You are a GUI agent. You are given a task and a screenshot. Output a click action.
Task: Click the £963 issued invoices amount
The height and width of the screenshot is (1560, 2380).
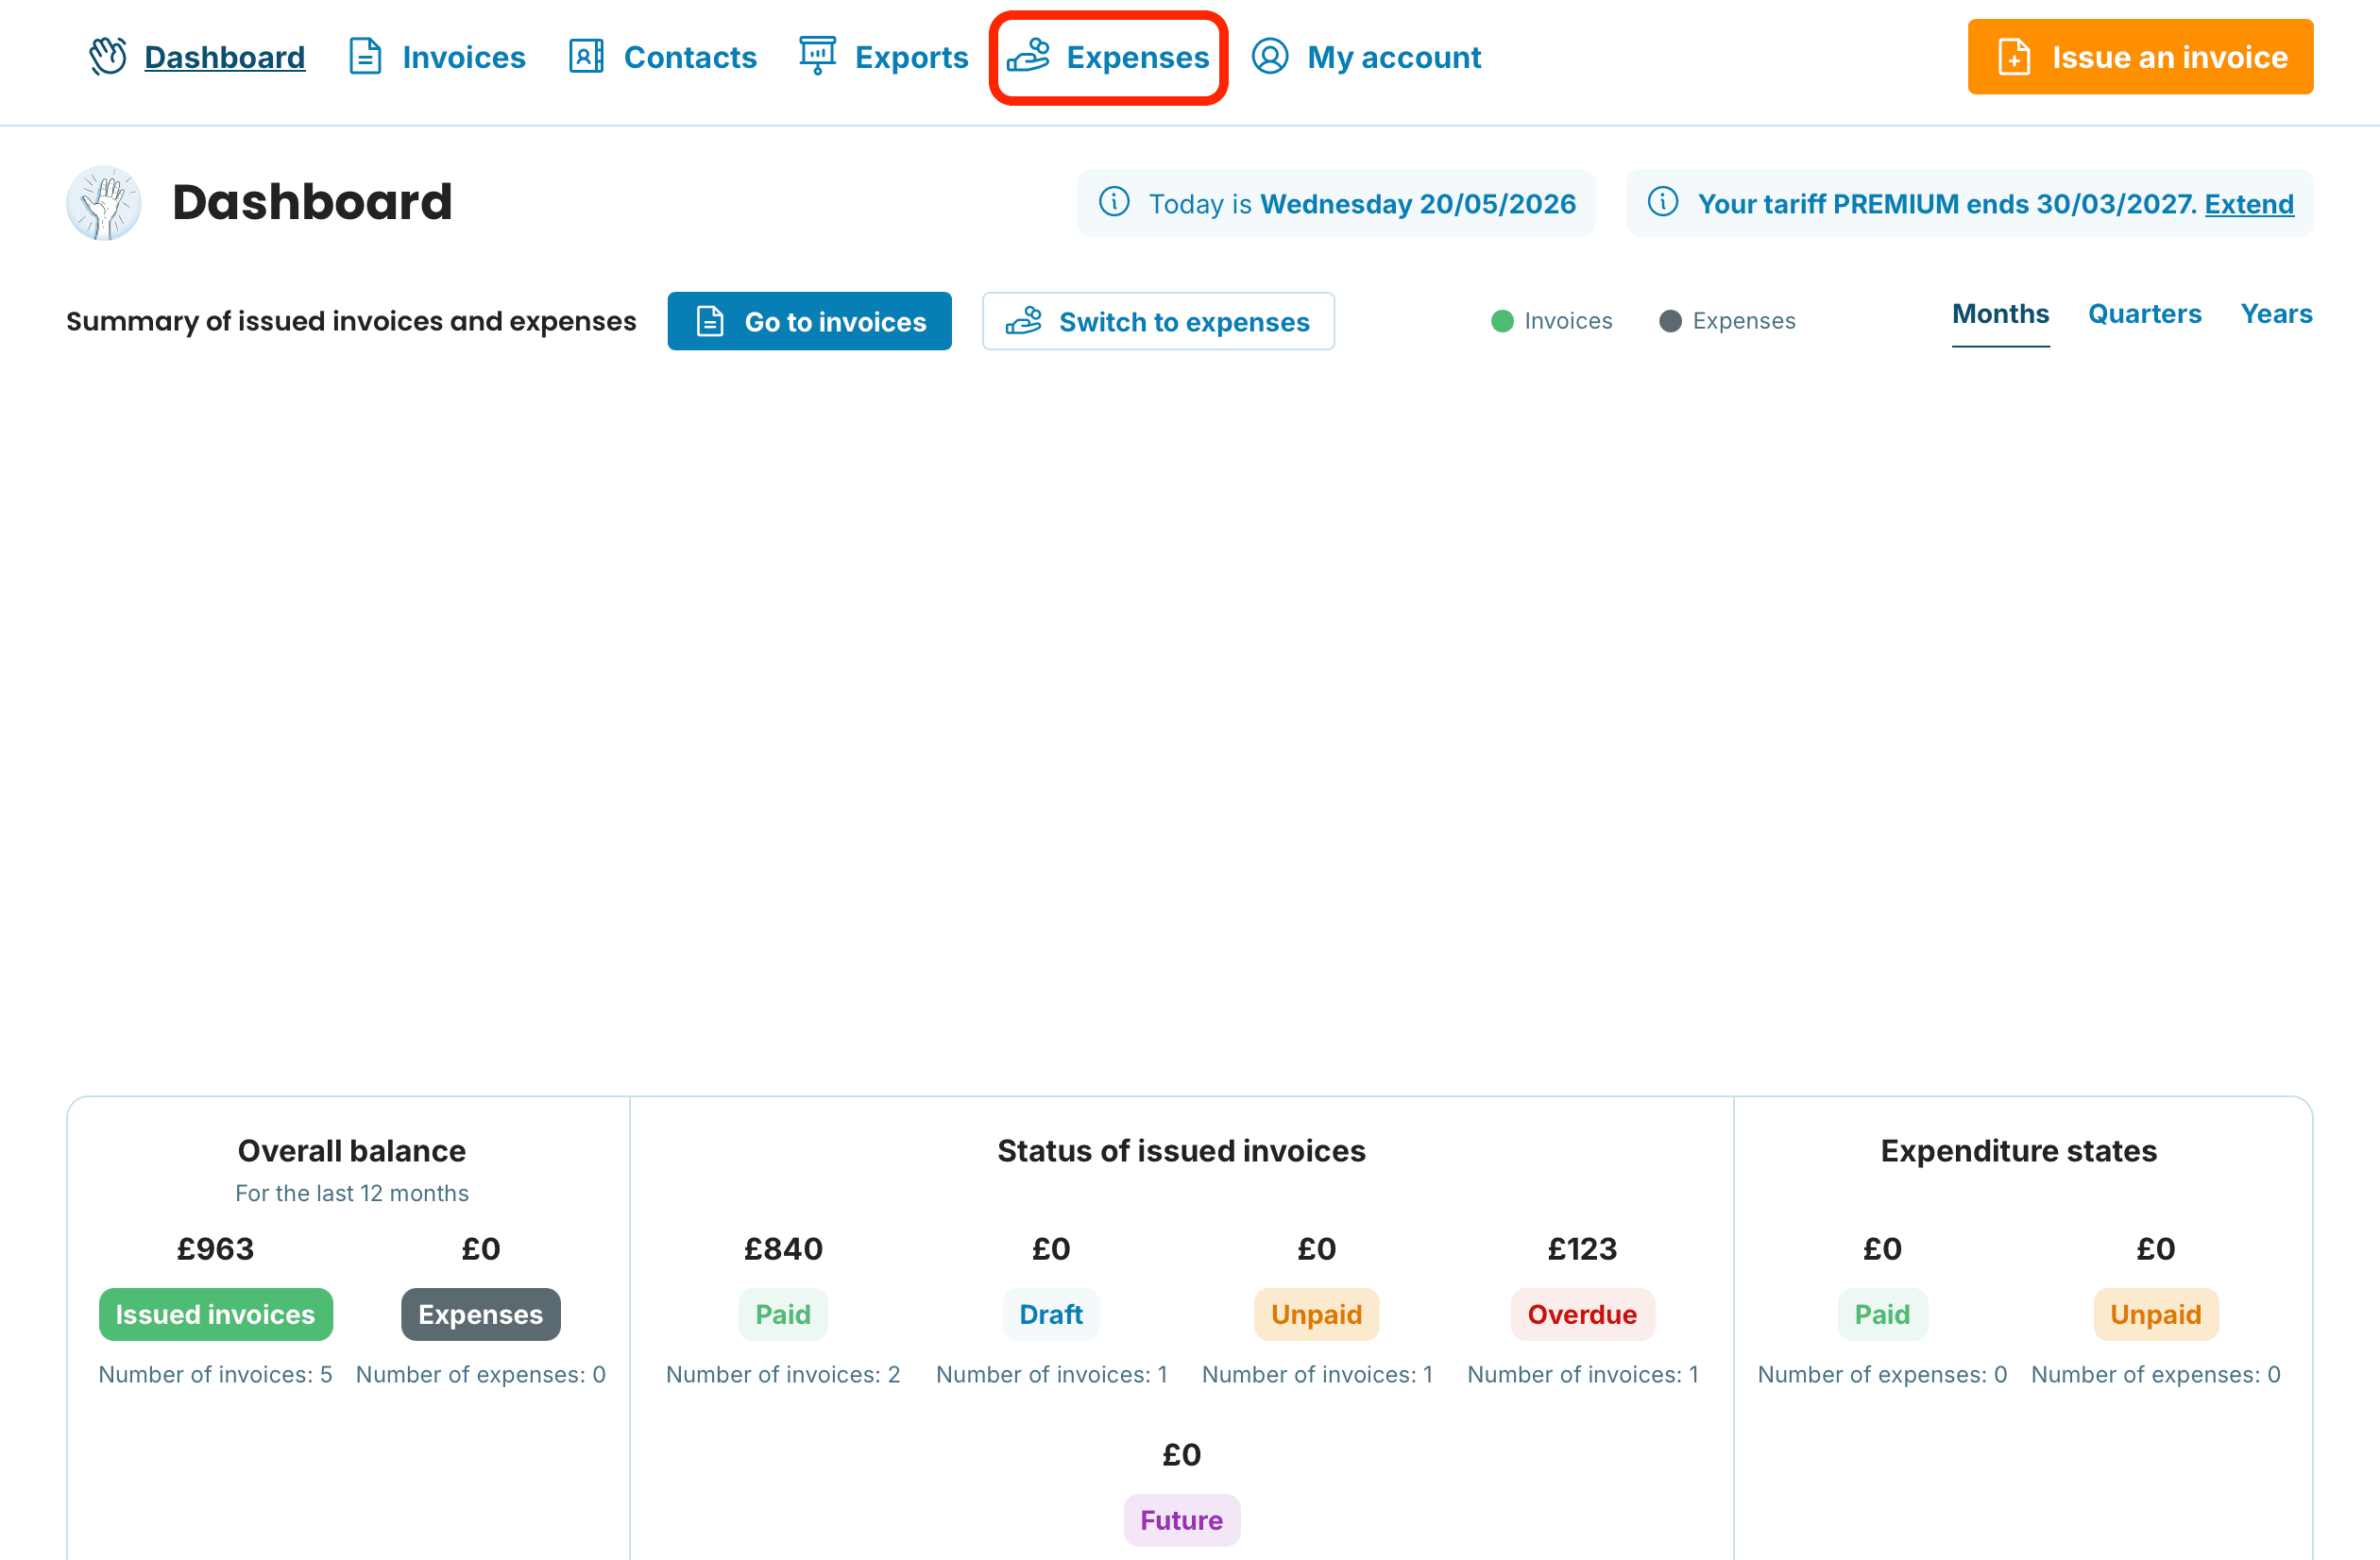coord(215,1249)
